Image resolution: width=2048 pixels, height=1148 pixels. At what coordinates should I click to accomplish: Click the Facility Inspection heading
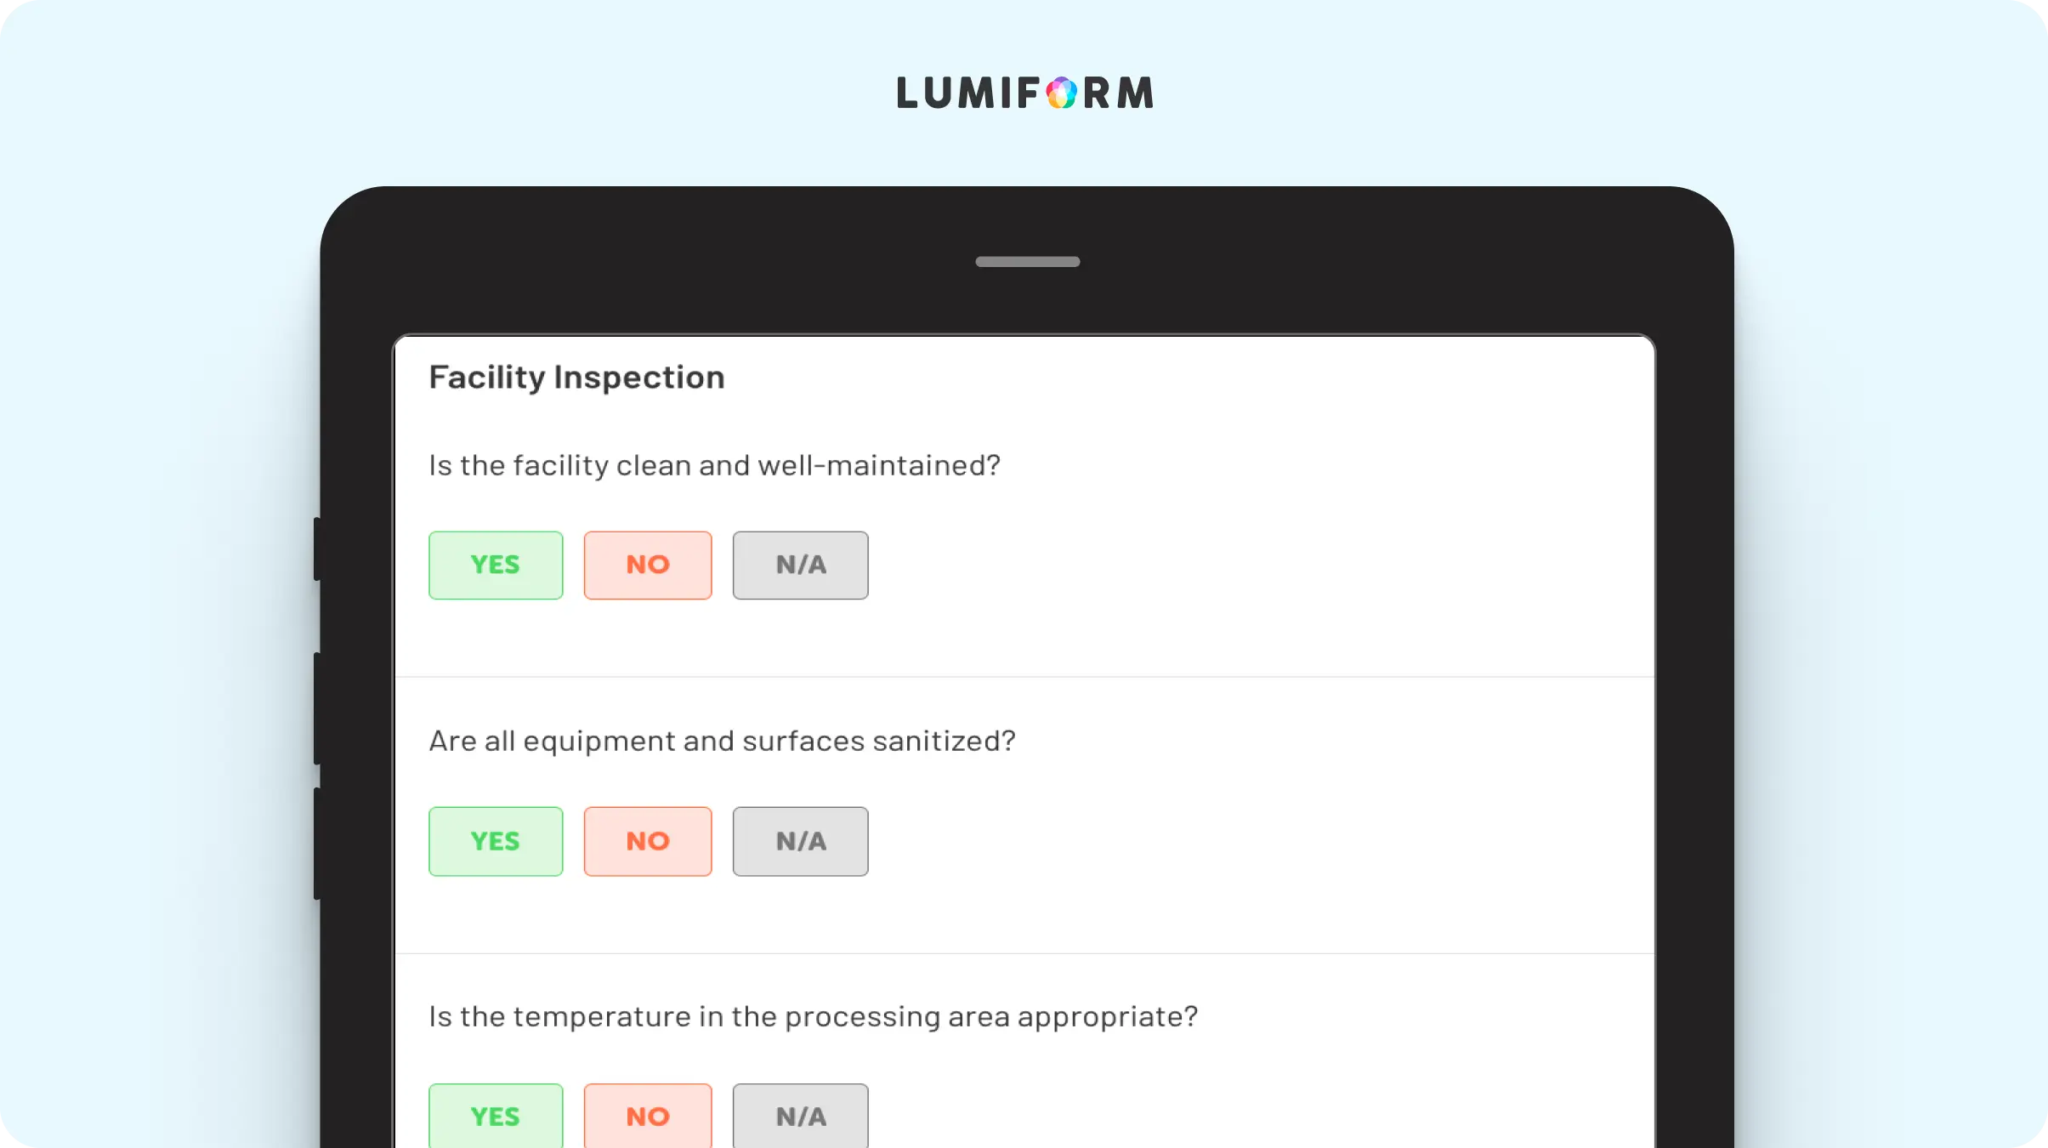pos(577,377)
